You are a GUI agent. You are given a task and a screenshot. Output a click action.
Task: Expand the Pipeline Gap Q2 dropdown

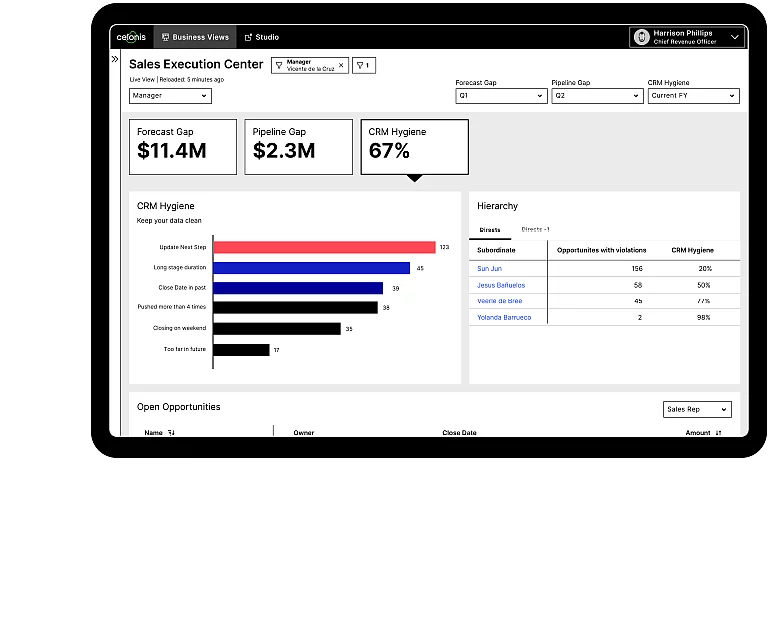tap(596, 96)
